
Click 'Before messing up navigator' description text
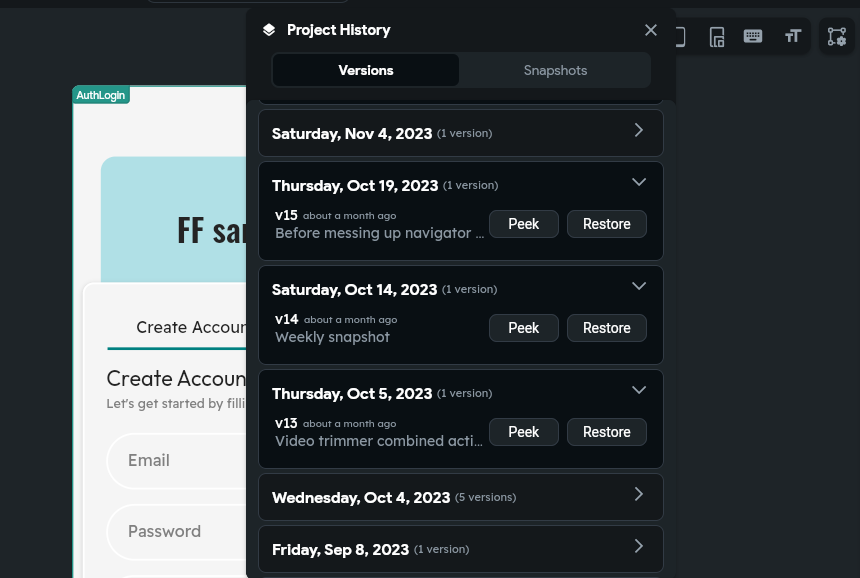[x=379, y=233]
